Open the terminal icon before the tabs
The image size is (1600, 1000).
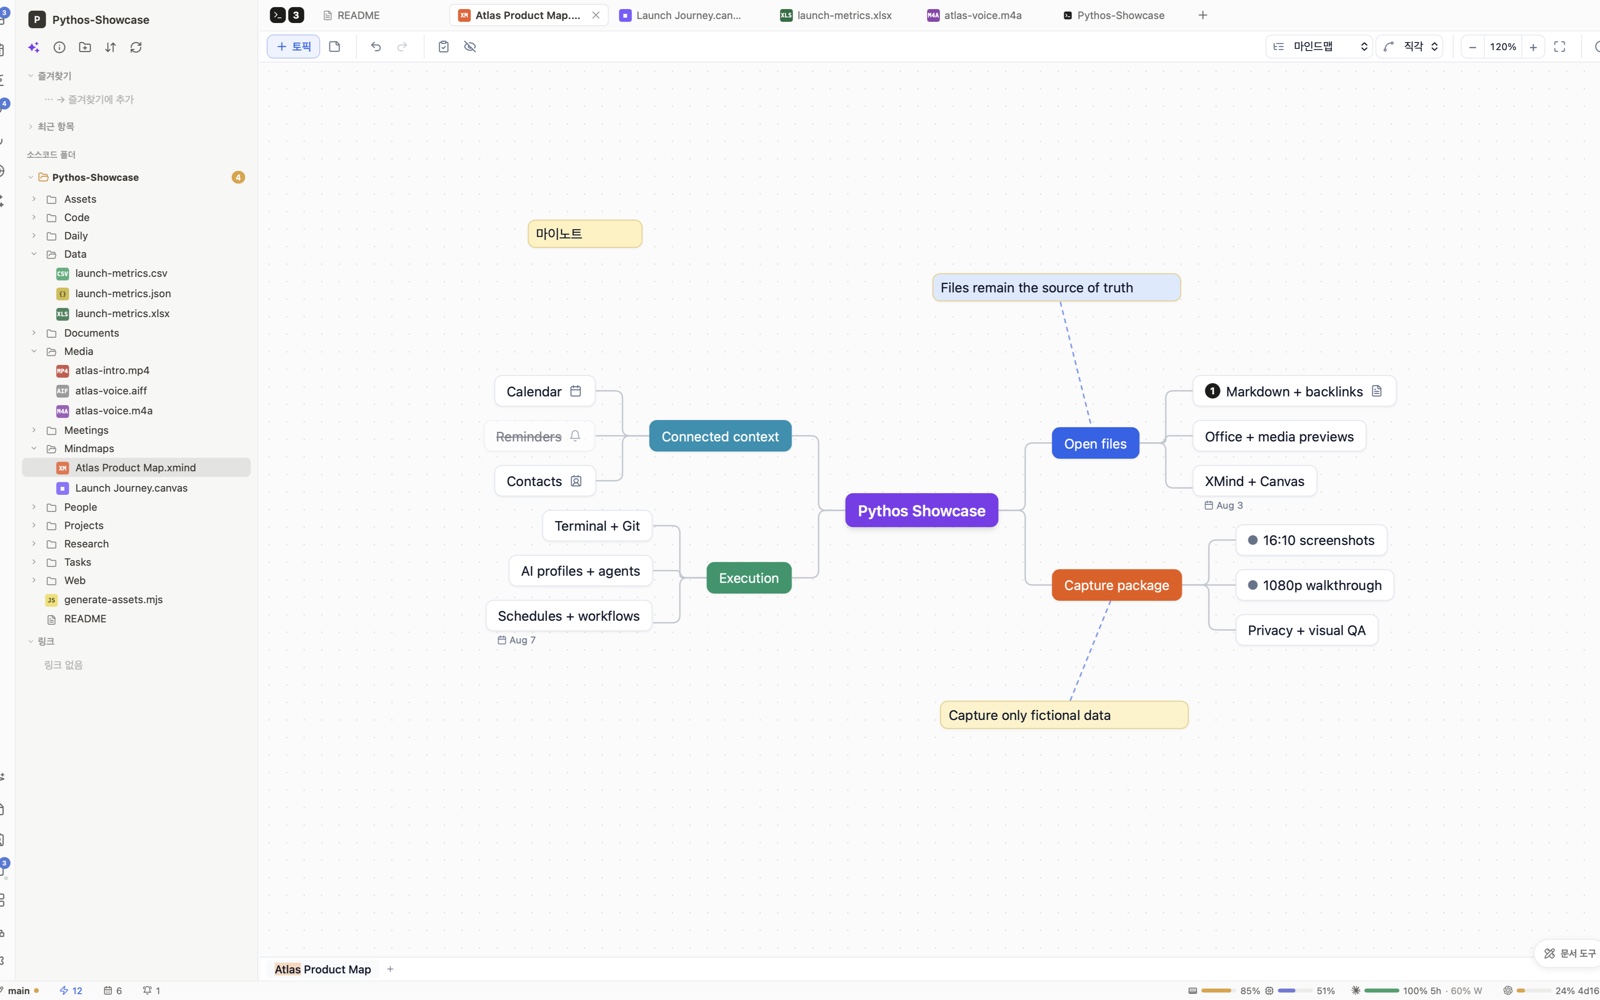click(x=278, y=15)
